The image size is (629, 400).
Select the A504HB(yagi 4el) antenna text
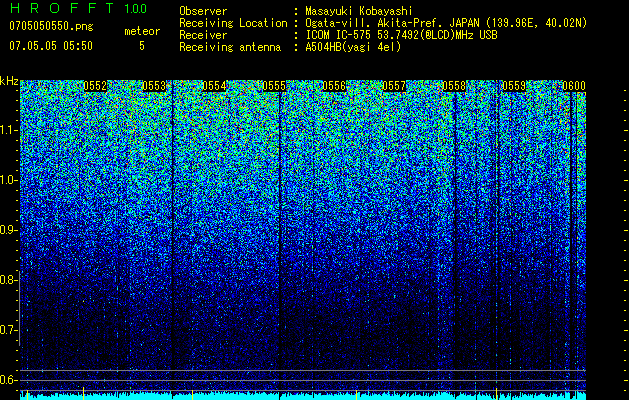click(353, 47)
